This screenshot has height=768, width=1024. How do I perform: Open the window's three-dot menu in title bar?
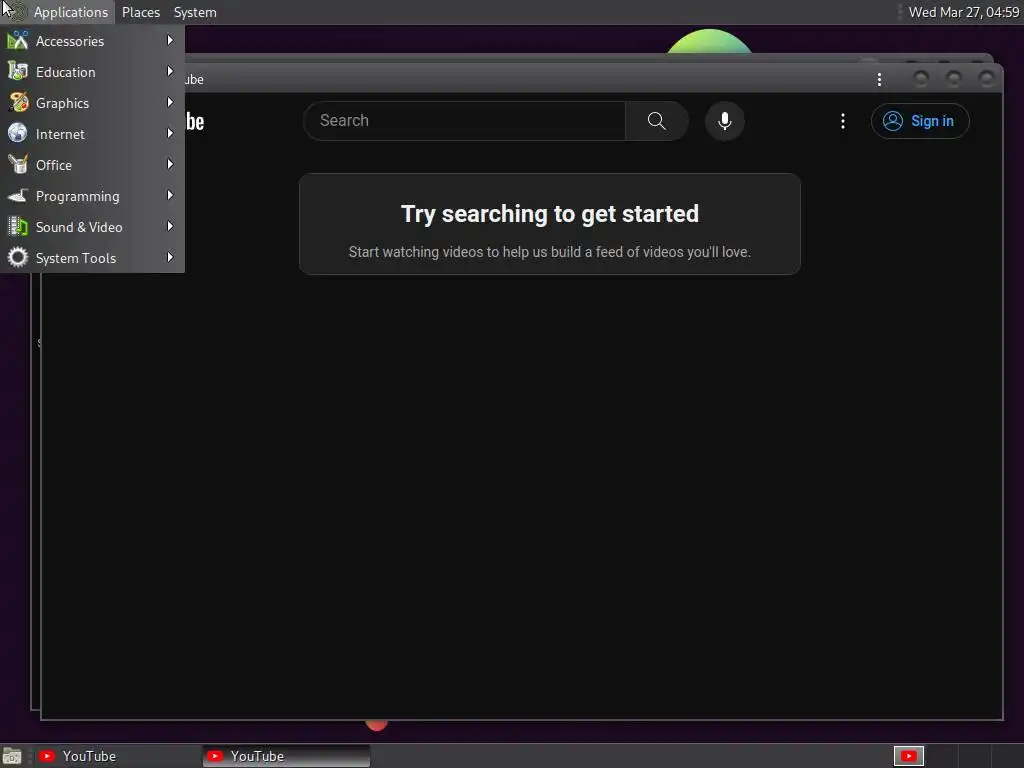(x=879, y=80)
